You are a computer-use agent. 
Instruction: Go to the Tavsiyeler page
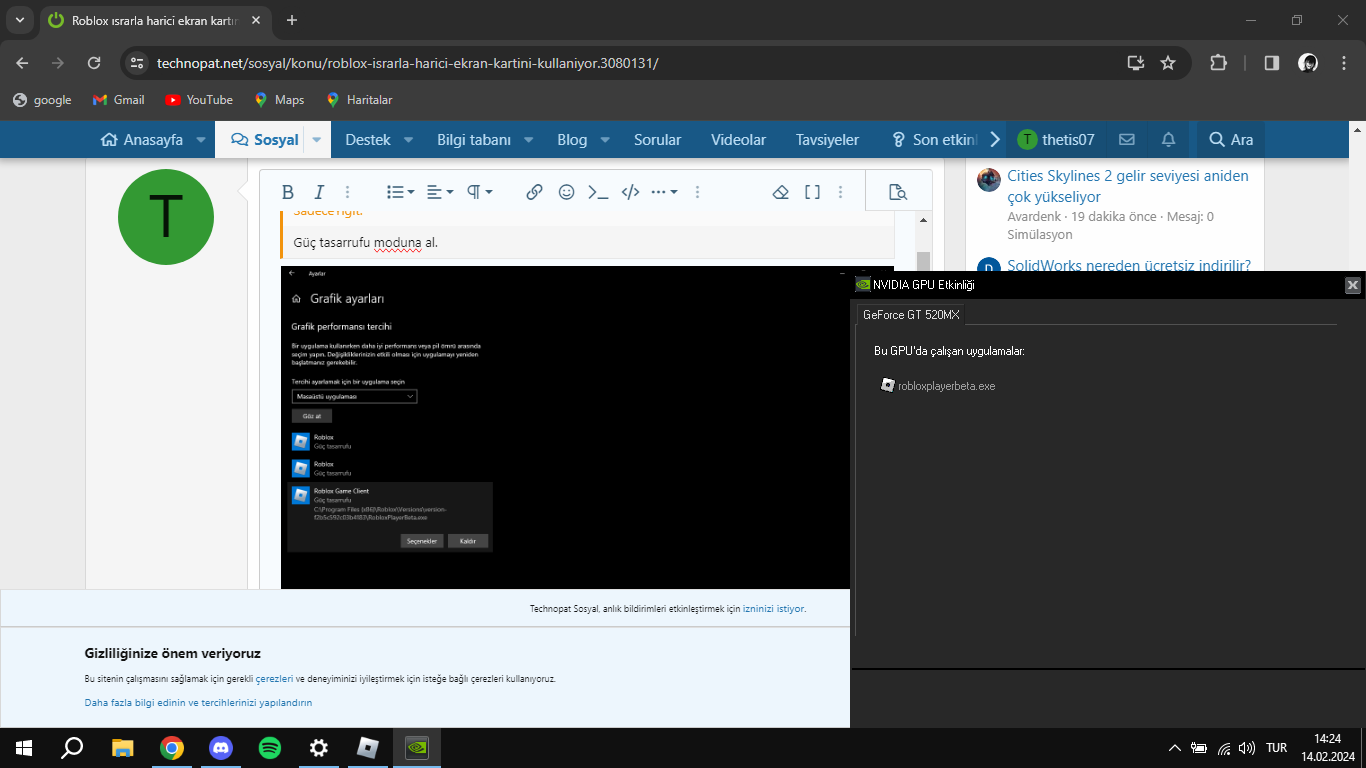(827, 140)
